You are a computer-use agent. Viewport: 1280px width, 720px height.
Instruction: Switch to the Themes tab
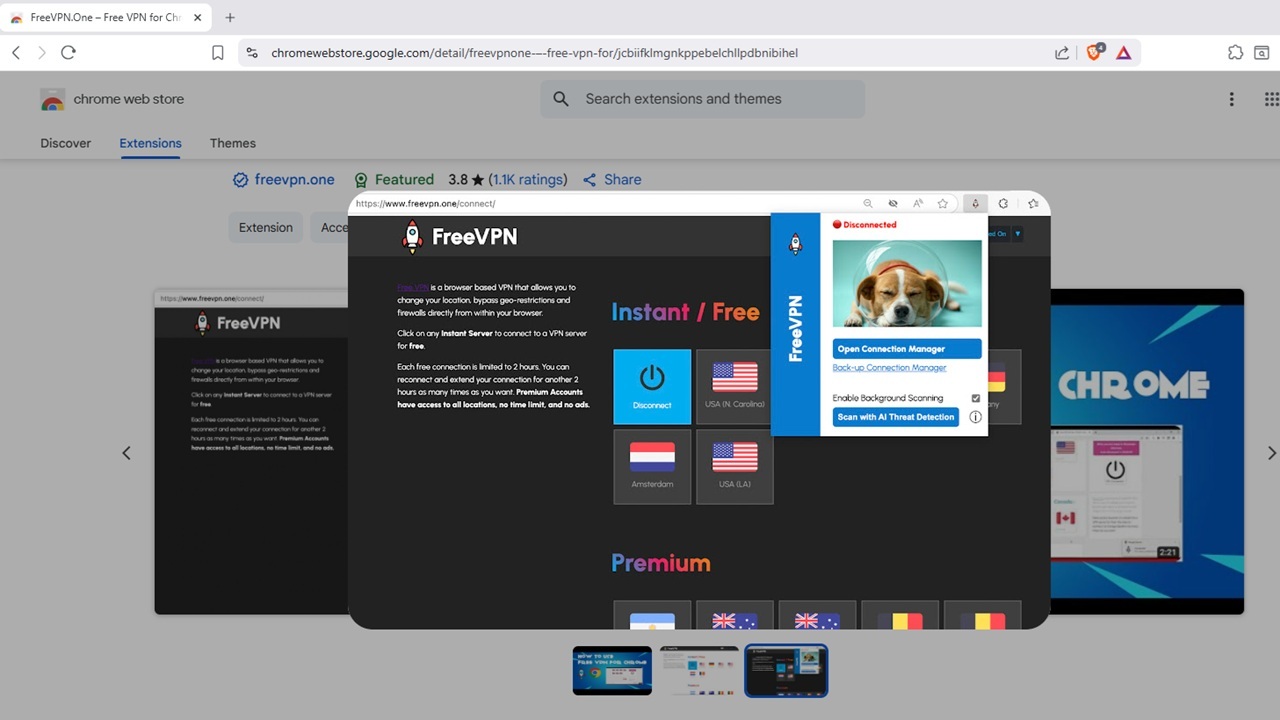pos(232,143)
